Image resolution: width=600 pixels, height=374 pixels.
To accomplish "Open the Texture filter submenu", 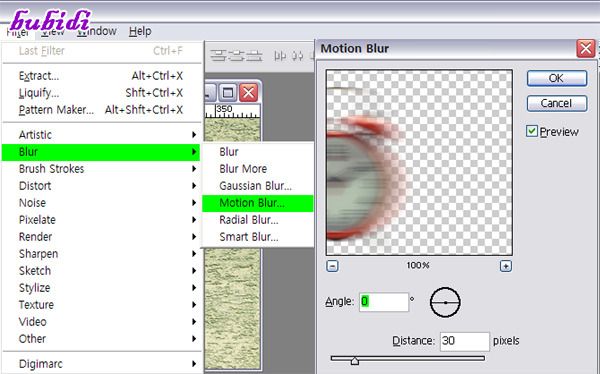I will (101, 305).
